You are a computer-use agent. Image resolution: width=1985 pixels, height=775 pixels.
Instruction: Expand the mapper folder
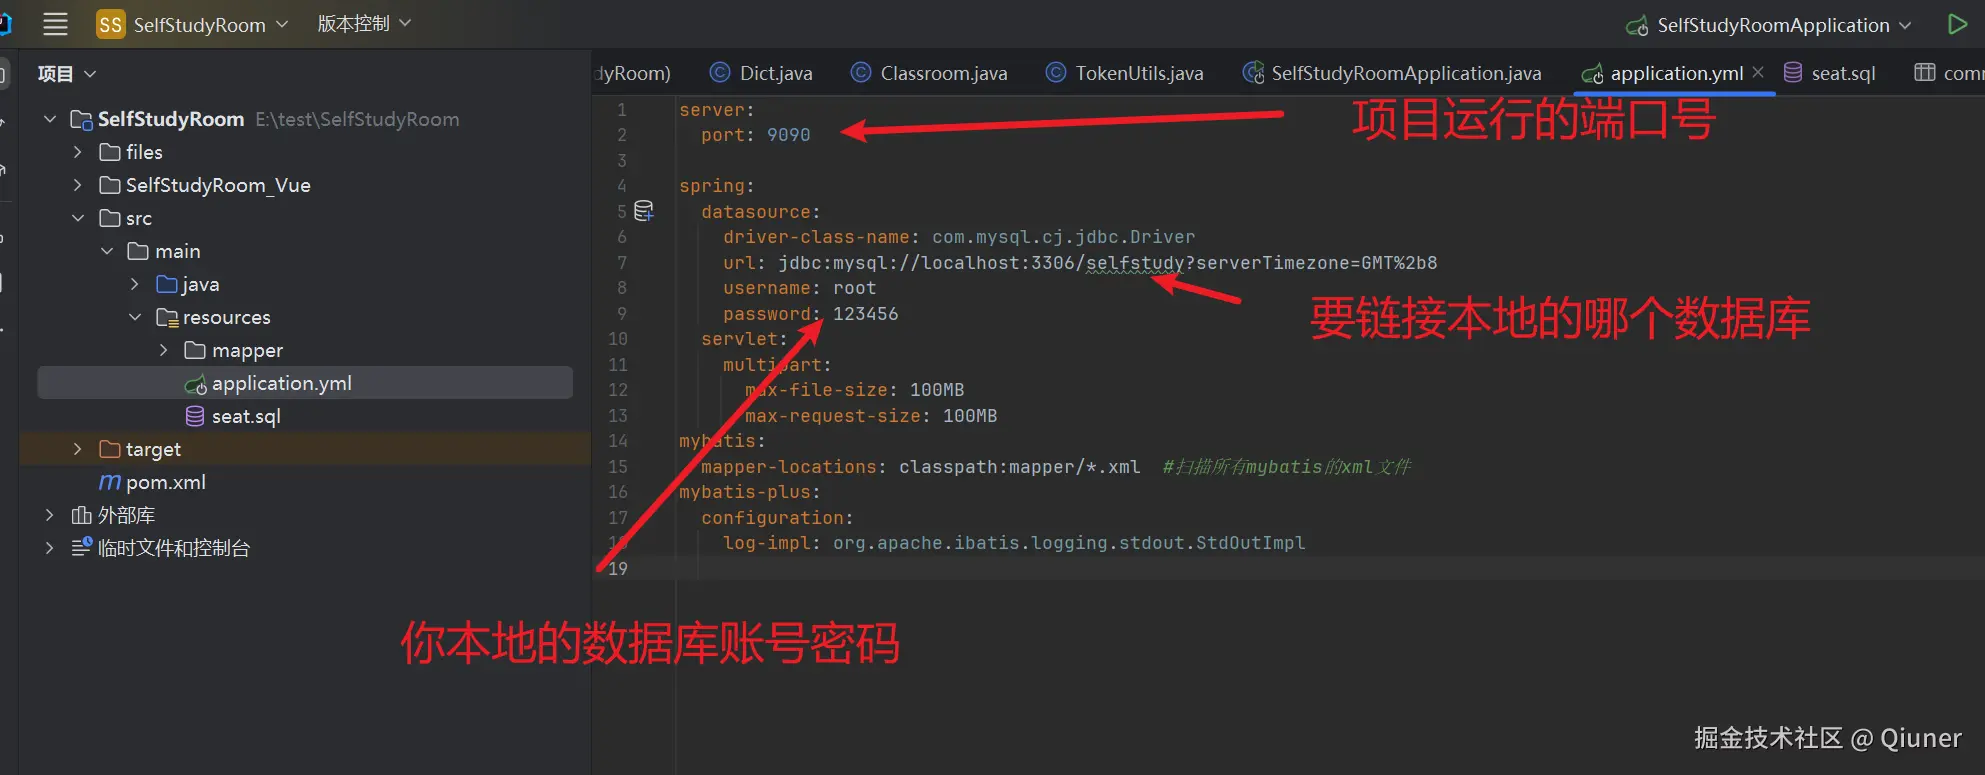(x=164, y=350)
